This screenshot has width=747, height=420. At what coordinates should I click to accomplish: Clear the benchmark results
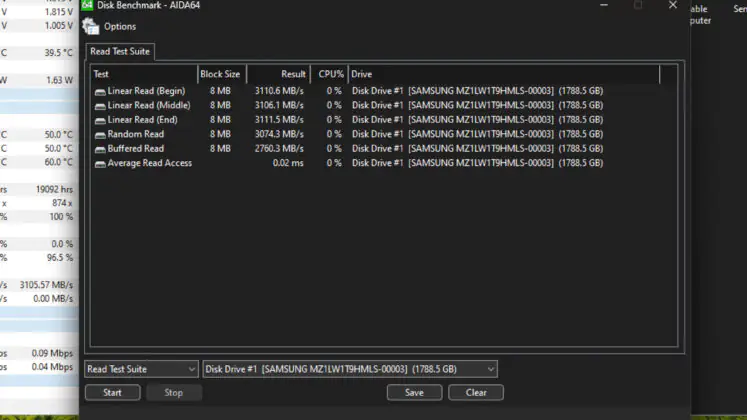pyautogui.click(x=476, y=392)
